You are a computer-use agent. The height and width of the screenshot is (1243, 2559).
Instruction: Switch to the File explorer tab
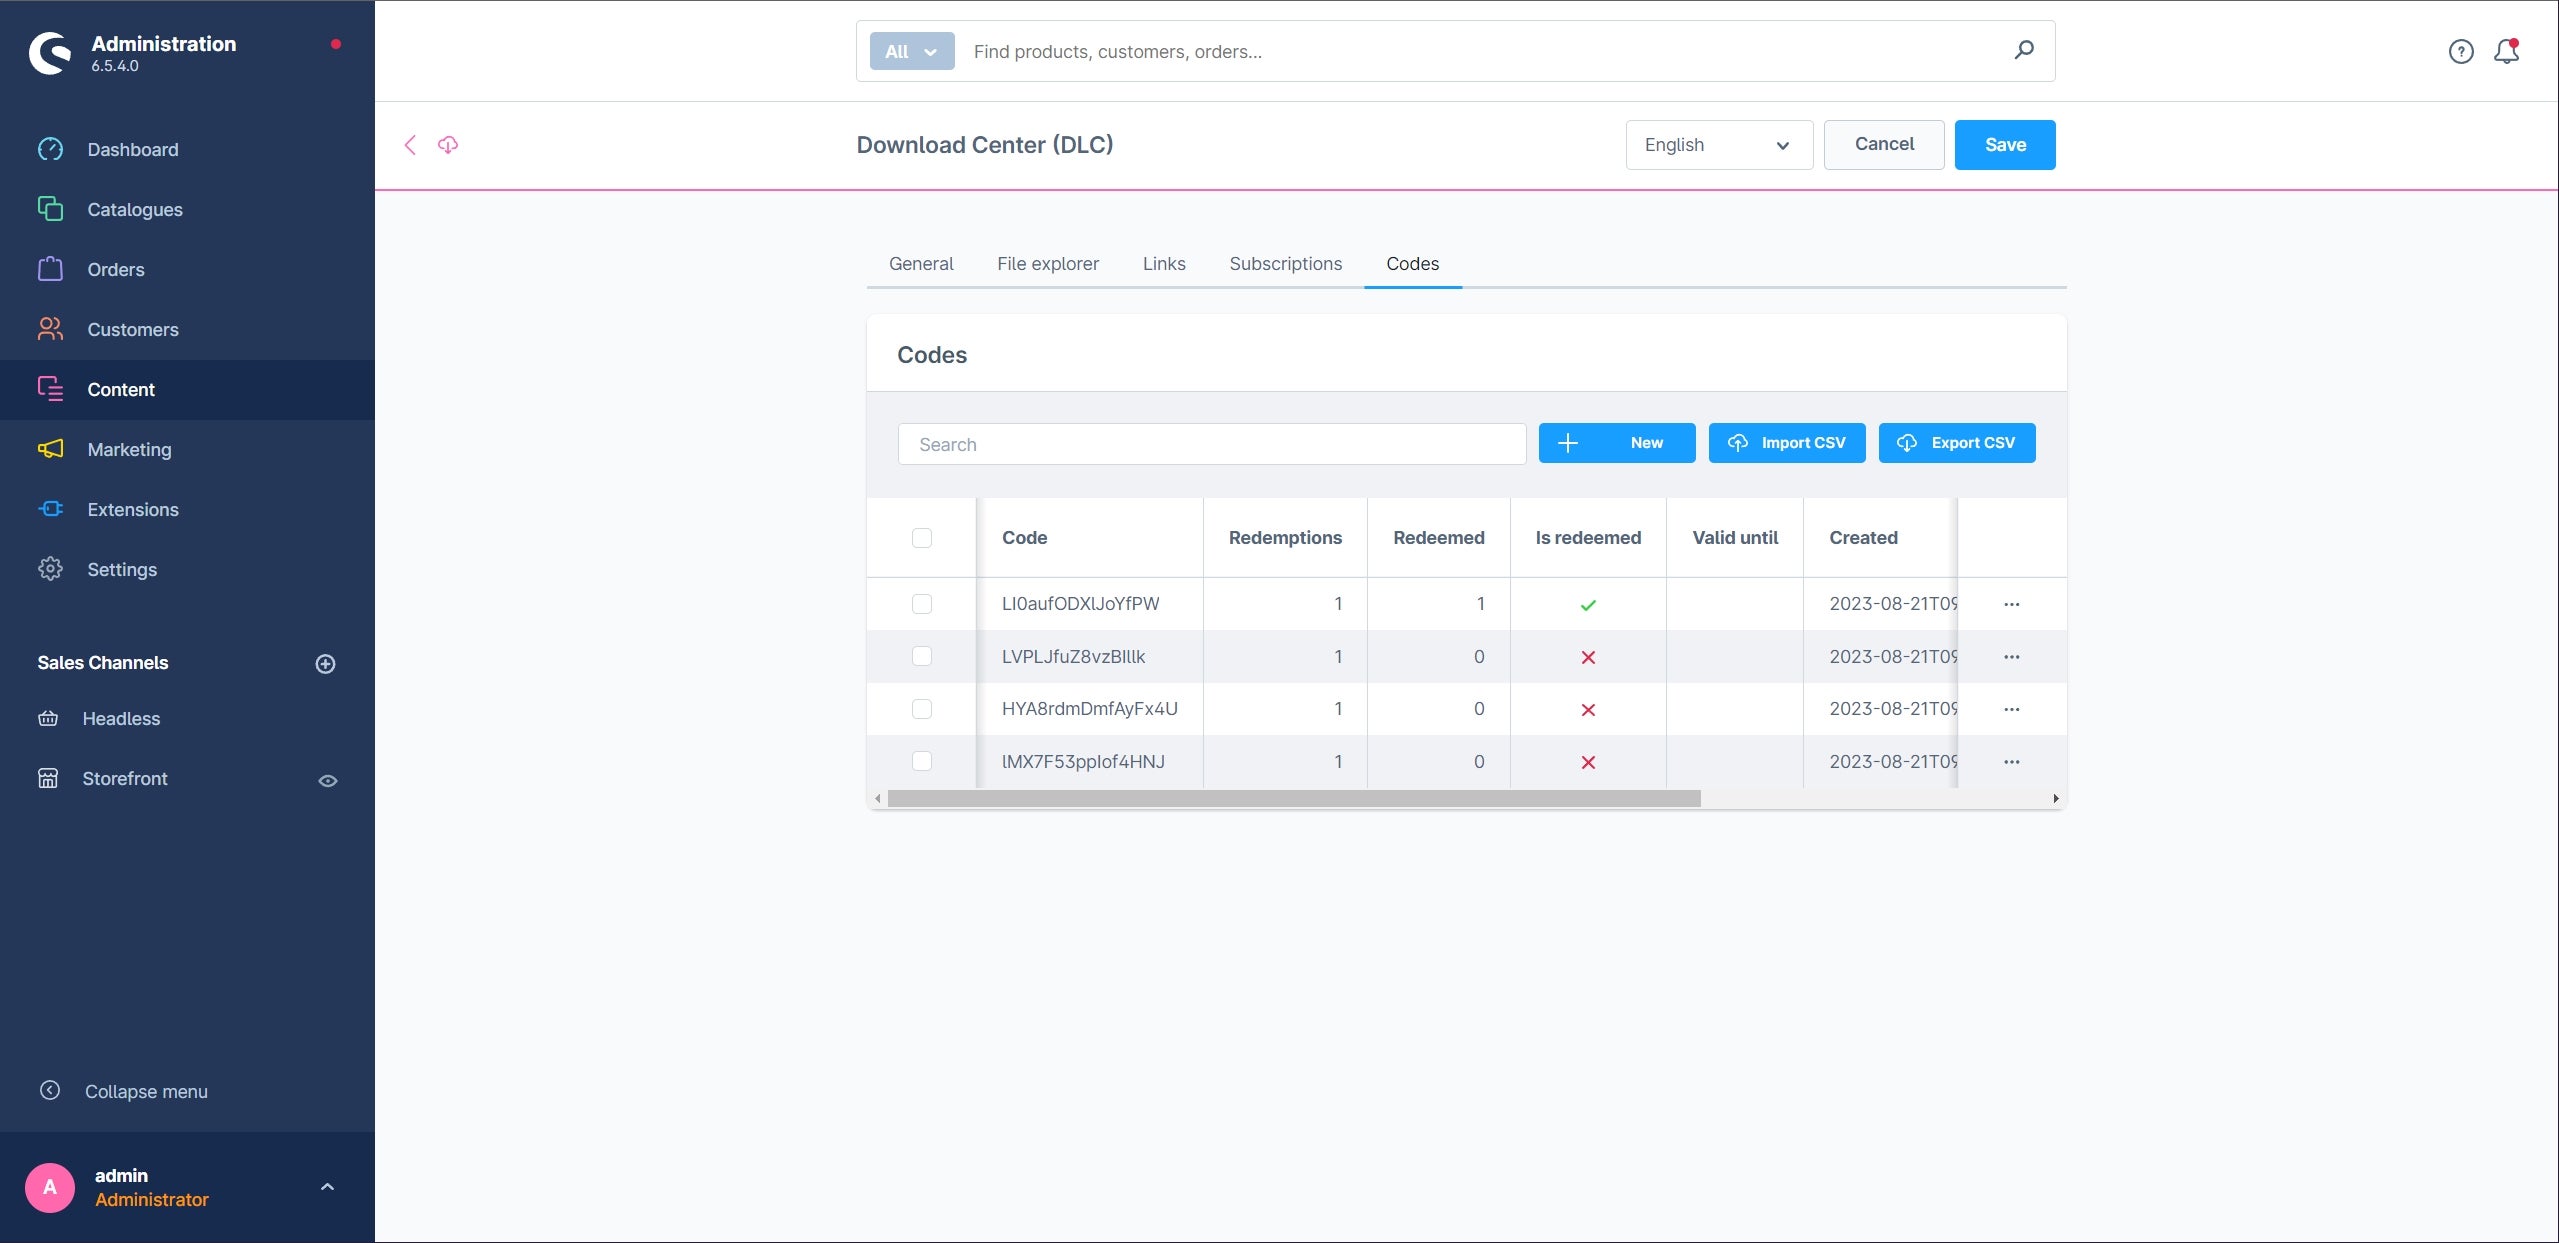click(x=1047, y=264)
